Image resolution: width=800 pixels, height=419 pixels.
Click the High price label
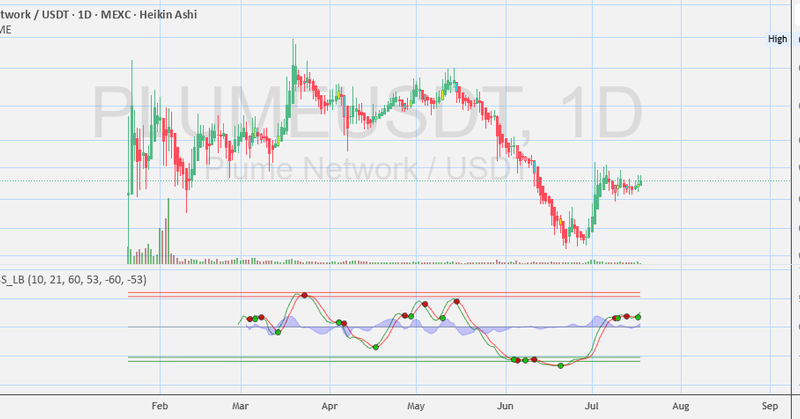[x=778, y=39]
